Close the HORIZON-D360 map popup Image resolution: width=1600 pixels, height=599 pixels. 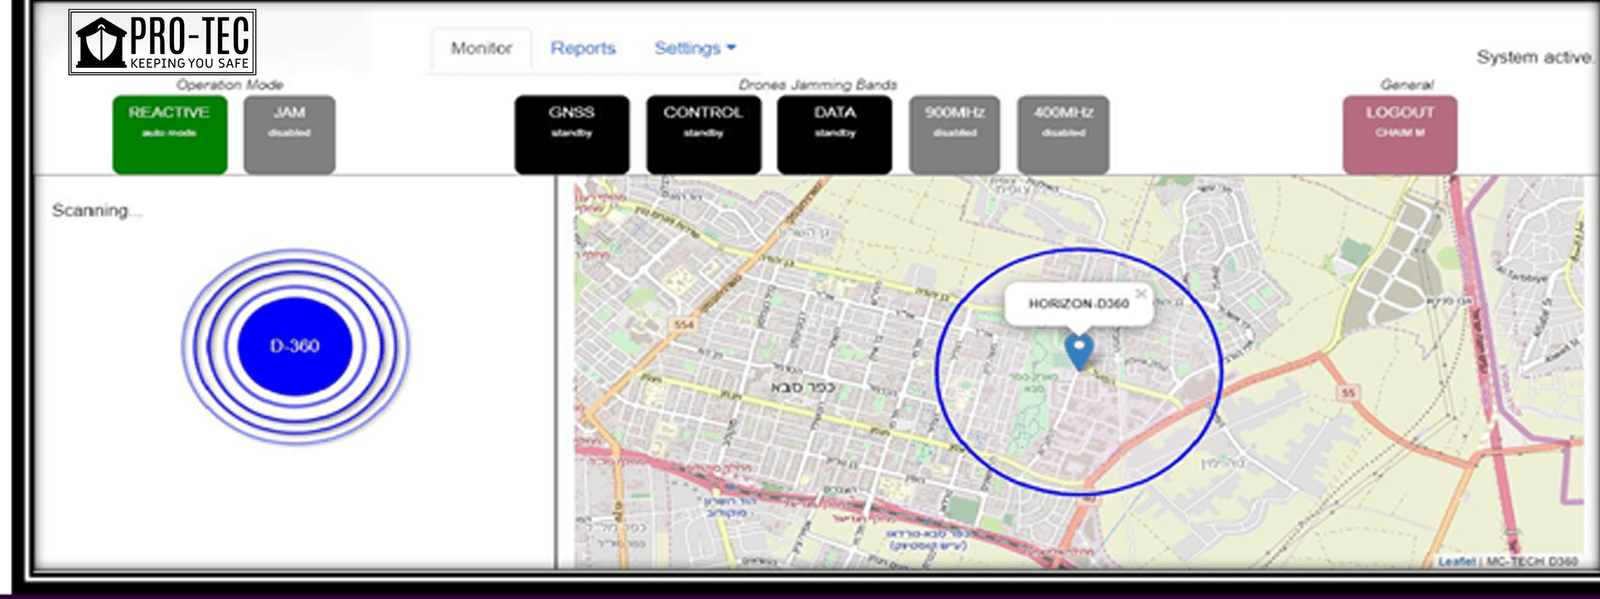coord(1141,294)
